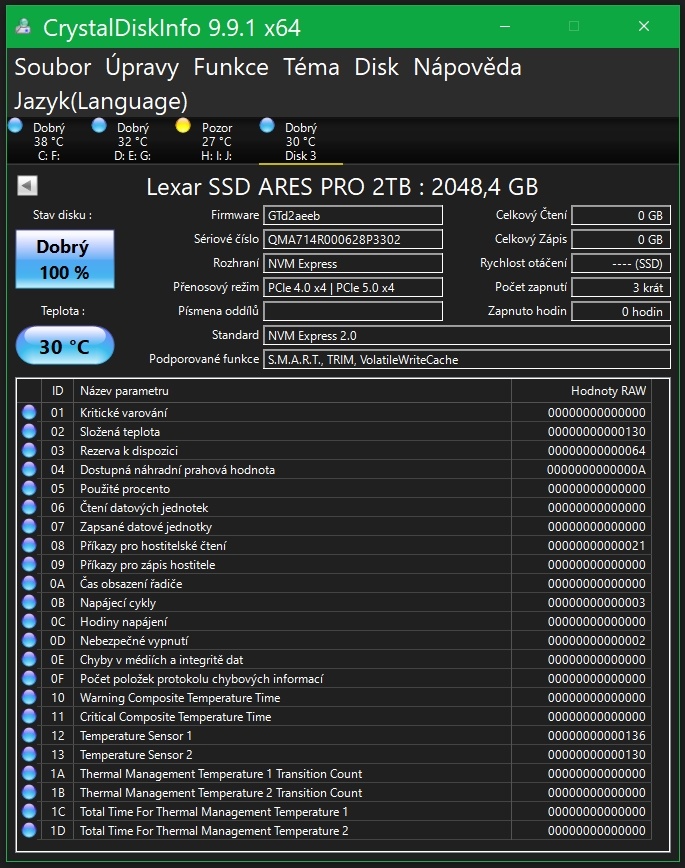Click status icon for Rezerva k dispozici row

(x=29, y=451)
